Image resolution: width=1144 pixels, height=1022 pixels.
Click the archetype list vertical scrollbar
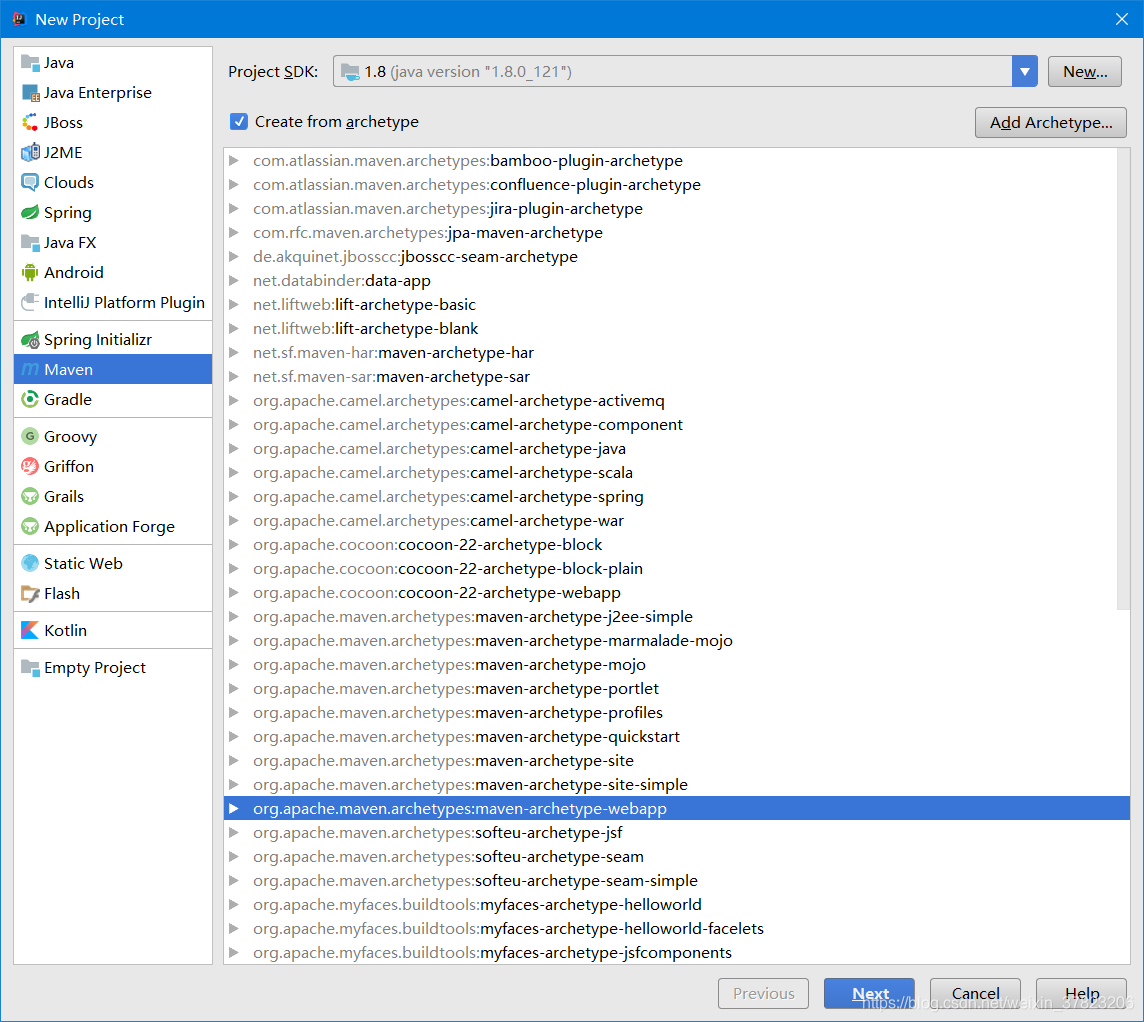[1124, 379]
